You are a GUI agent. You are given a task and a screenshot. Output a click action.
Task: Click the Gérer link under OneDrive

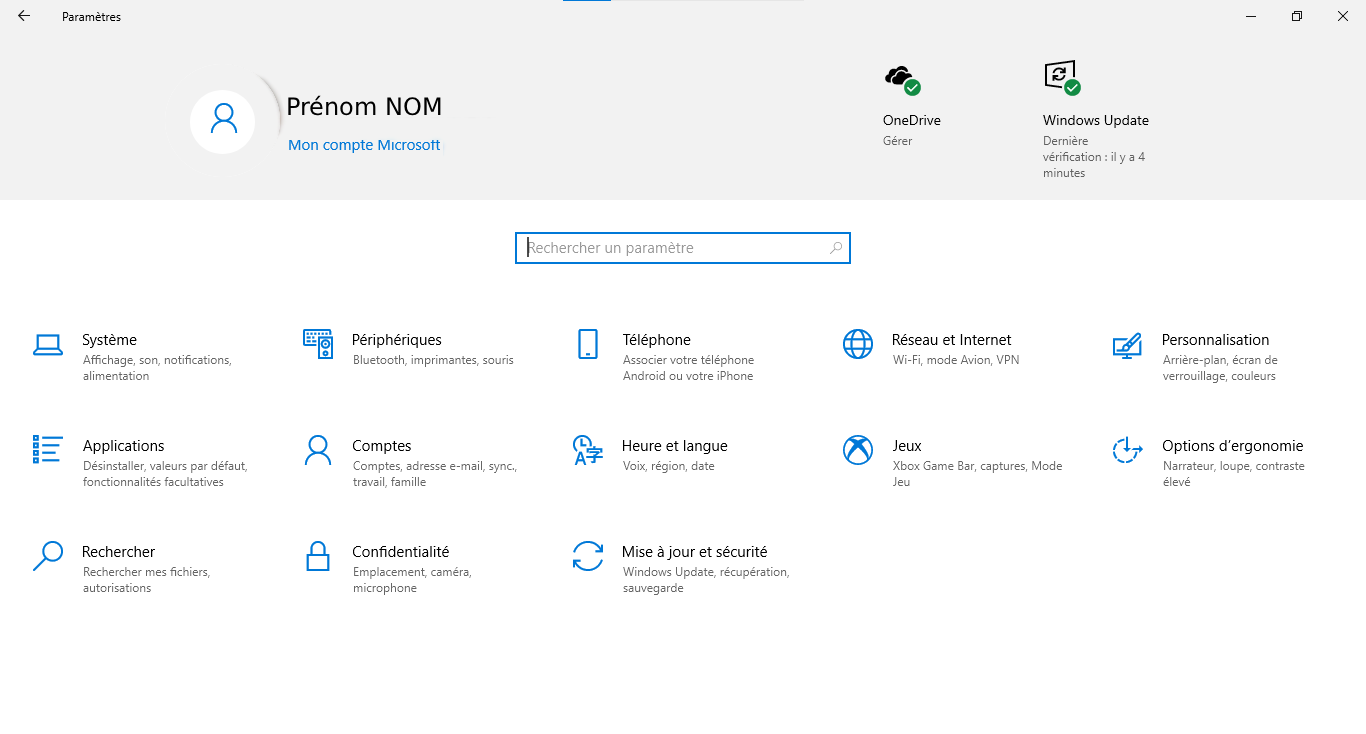[x=897, y=141]
